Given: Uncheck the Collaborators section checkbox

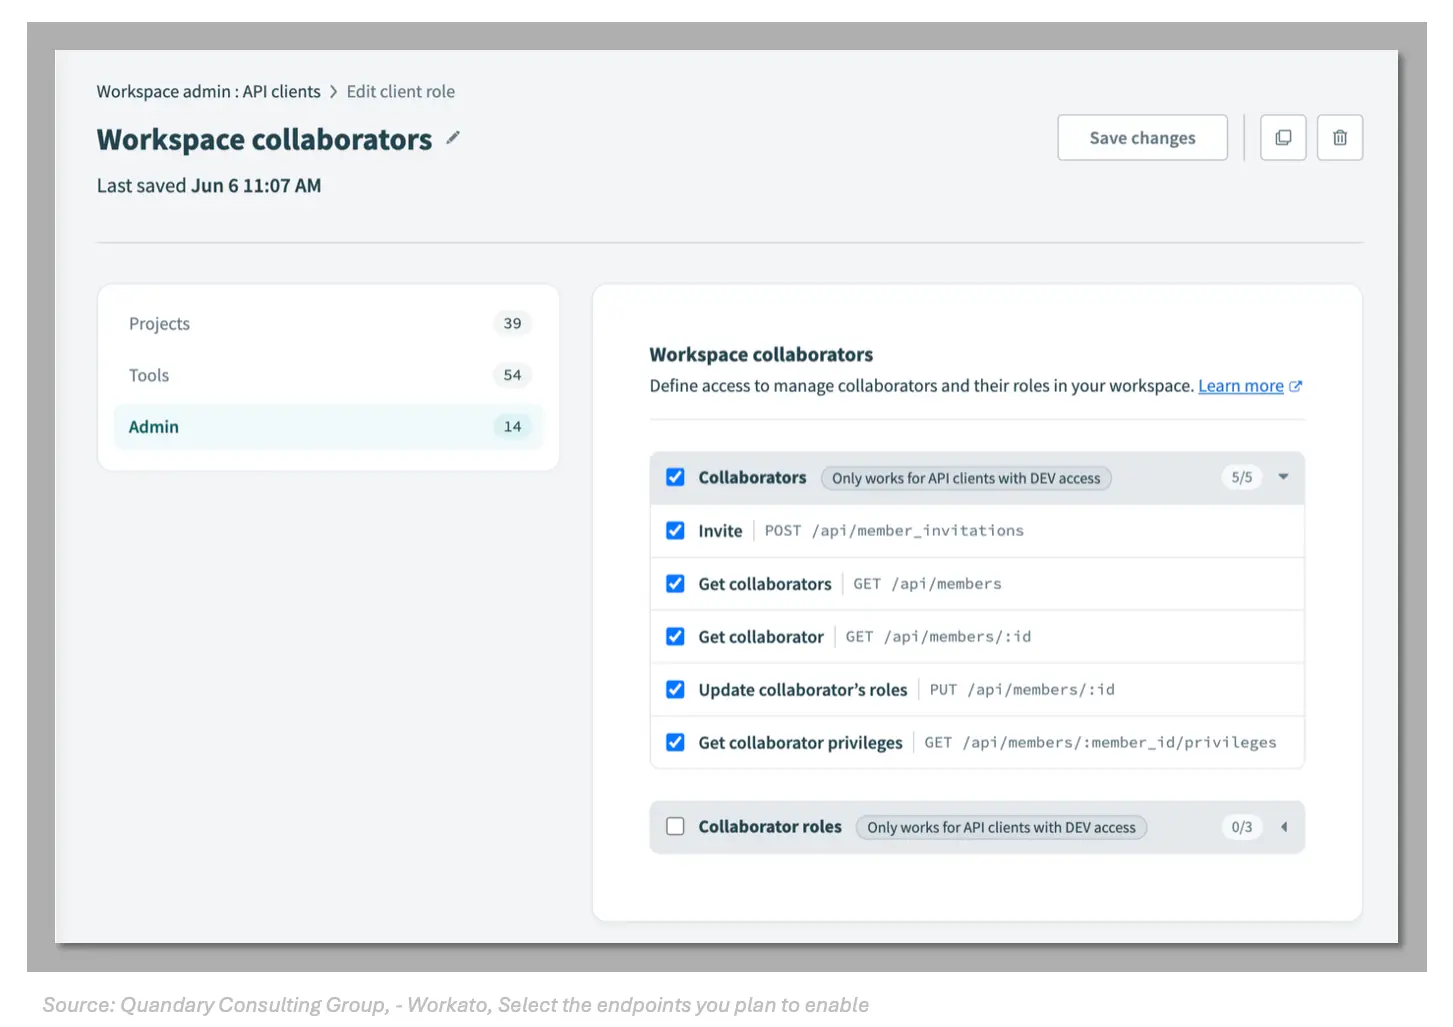Looking at the screenshot, I should click(x=675, y=477).
